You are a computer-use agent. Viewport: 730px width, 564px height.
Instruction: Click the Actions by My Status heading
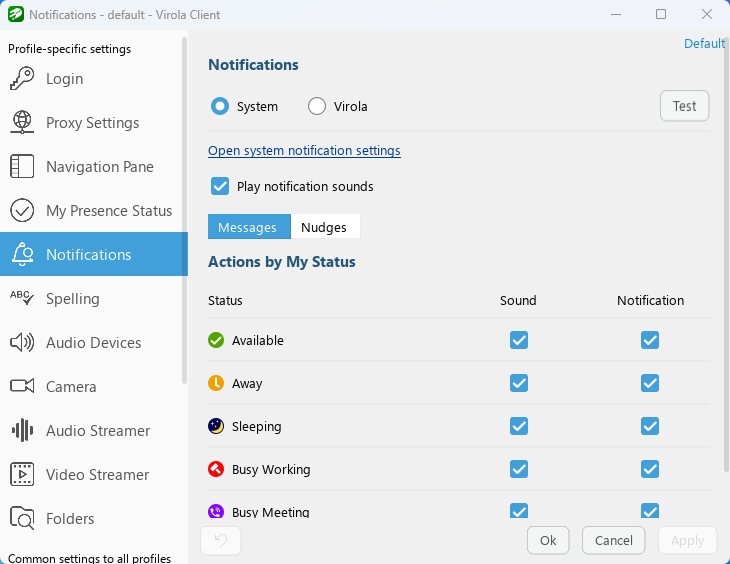click(282, 262)
